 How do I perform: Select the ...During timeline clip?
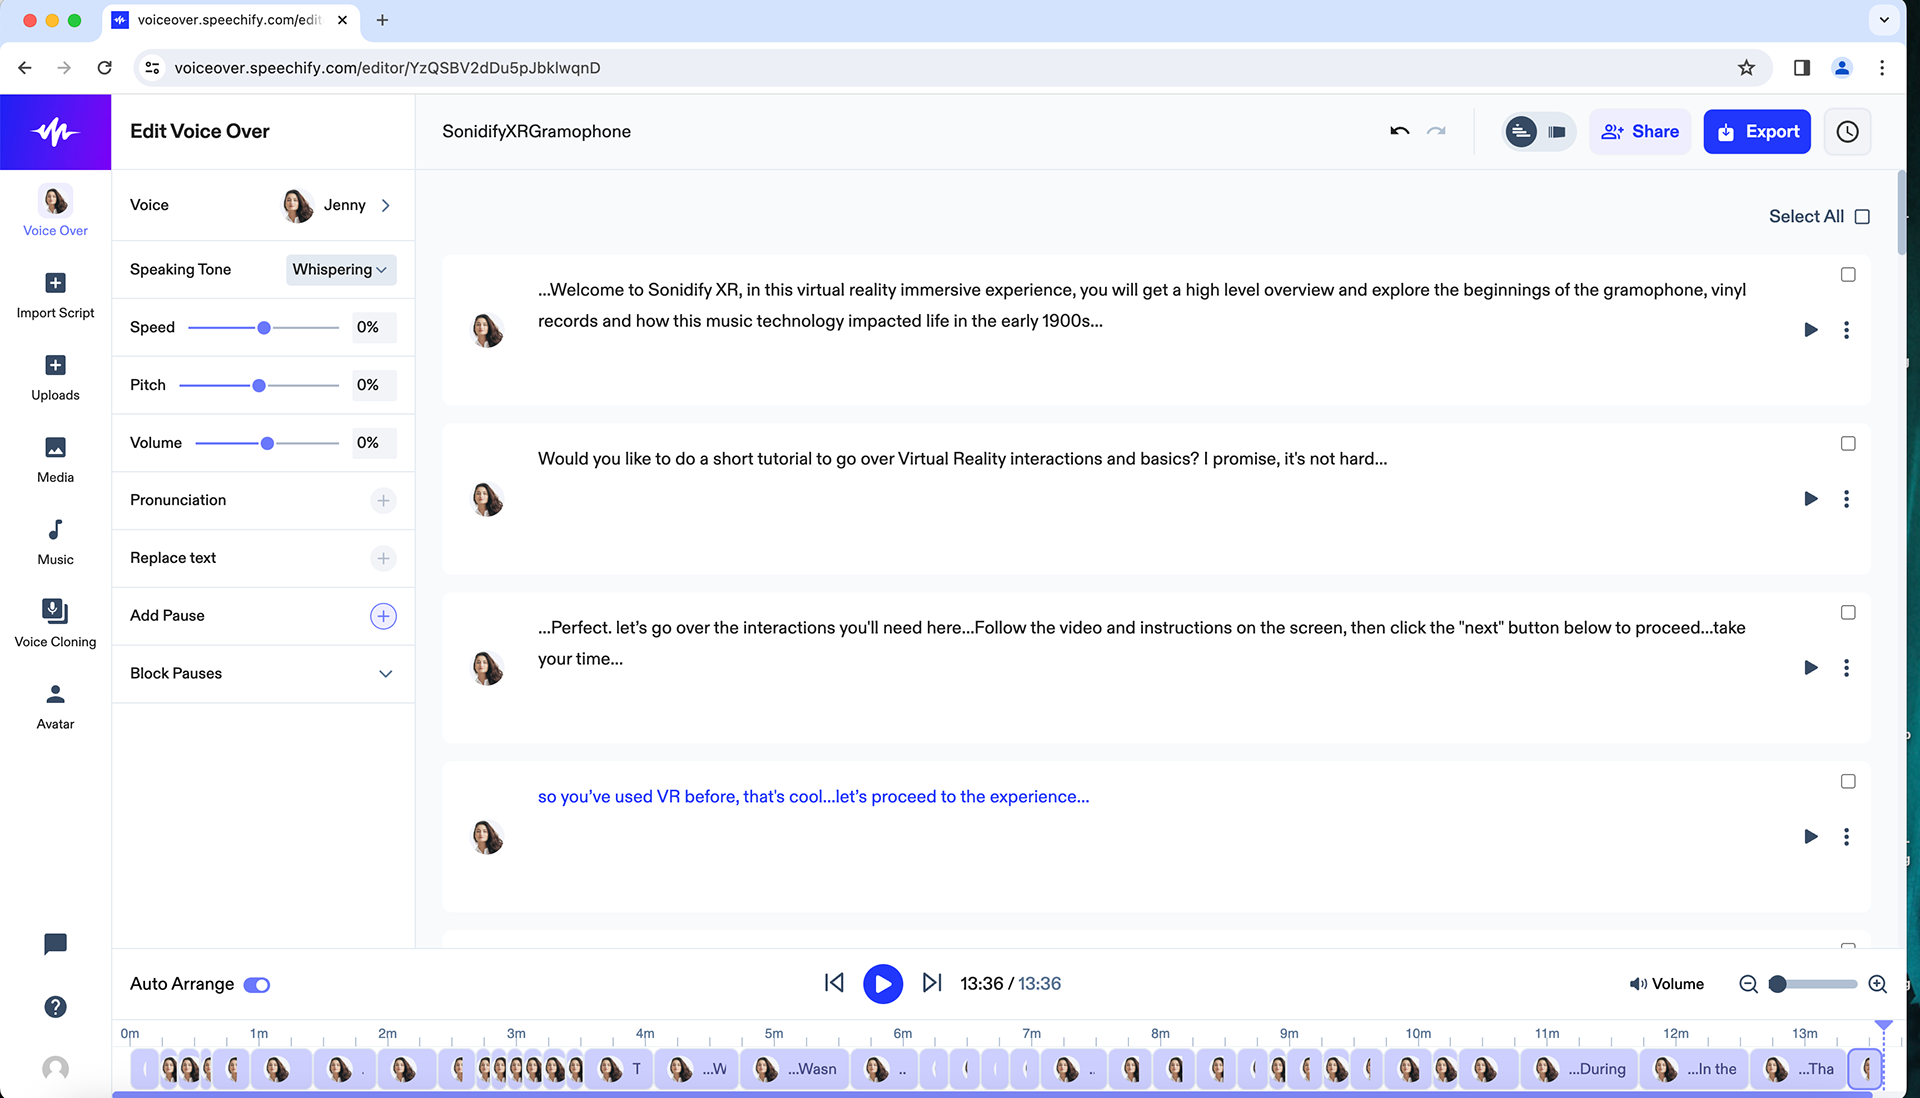pyautogui.click(x=1579, y=1070)
